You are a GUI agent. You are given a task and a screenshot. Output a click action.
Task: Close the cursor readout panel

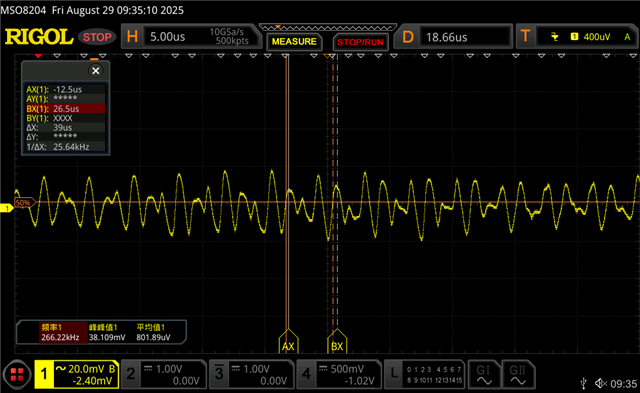[x=96, y=71]
